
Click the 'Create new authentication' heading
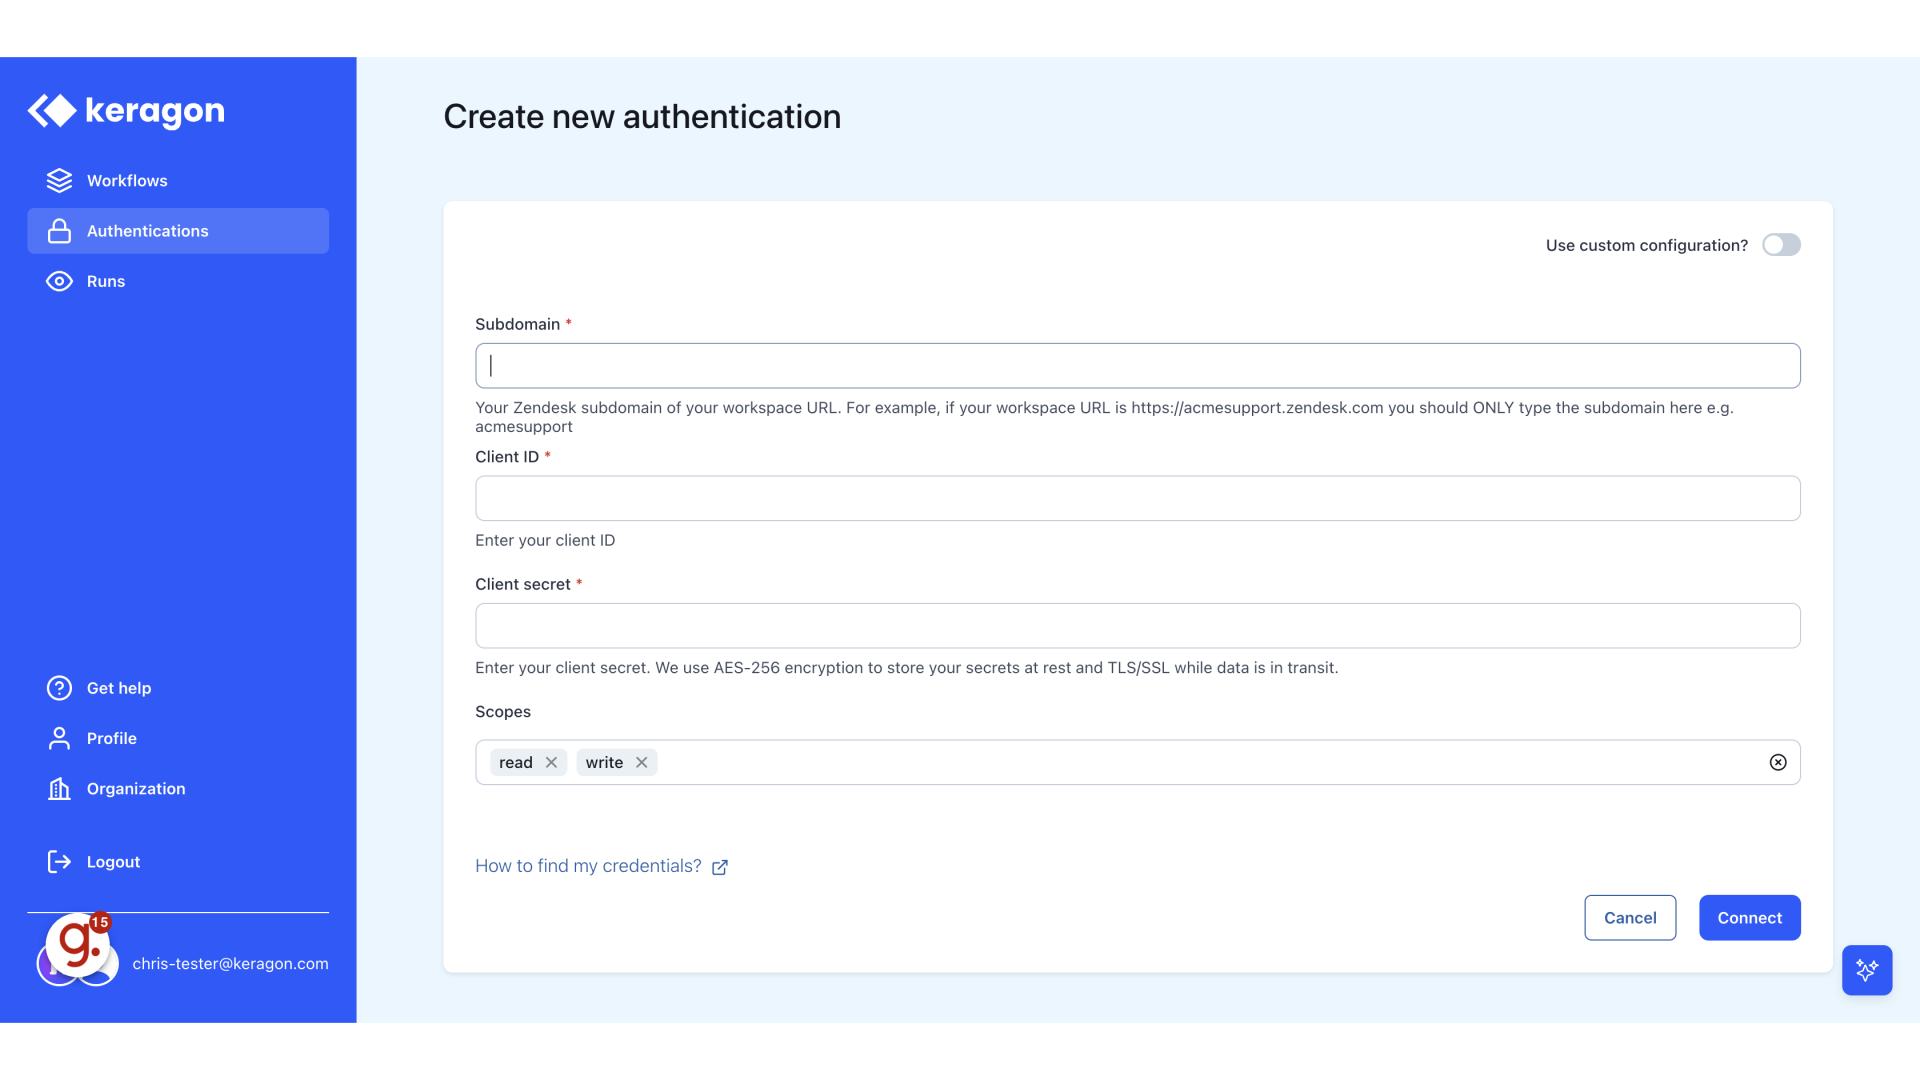pos(642,117)
